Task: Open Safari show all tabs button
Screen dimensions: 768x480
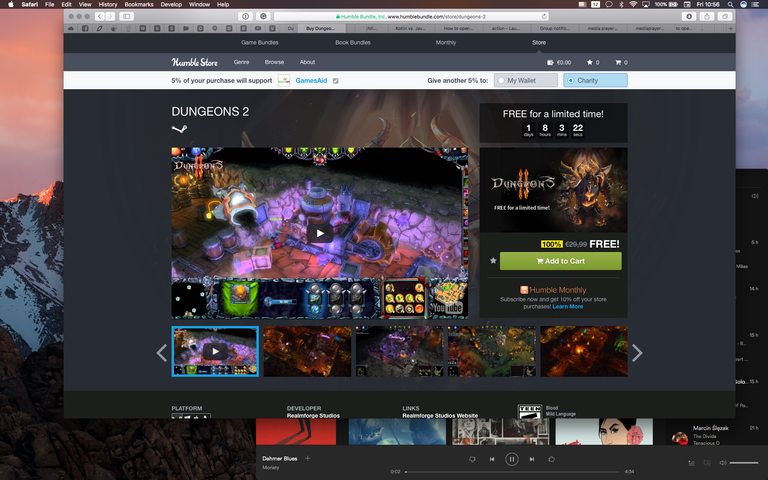Action: [724, 16]
